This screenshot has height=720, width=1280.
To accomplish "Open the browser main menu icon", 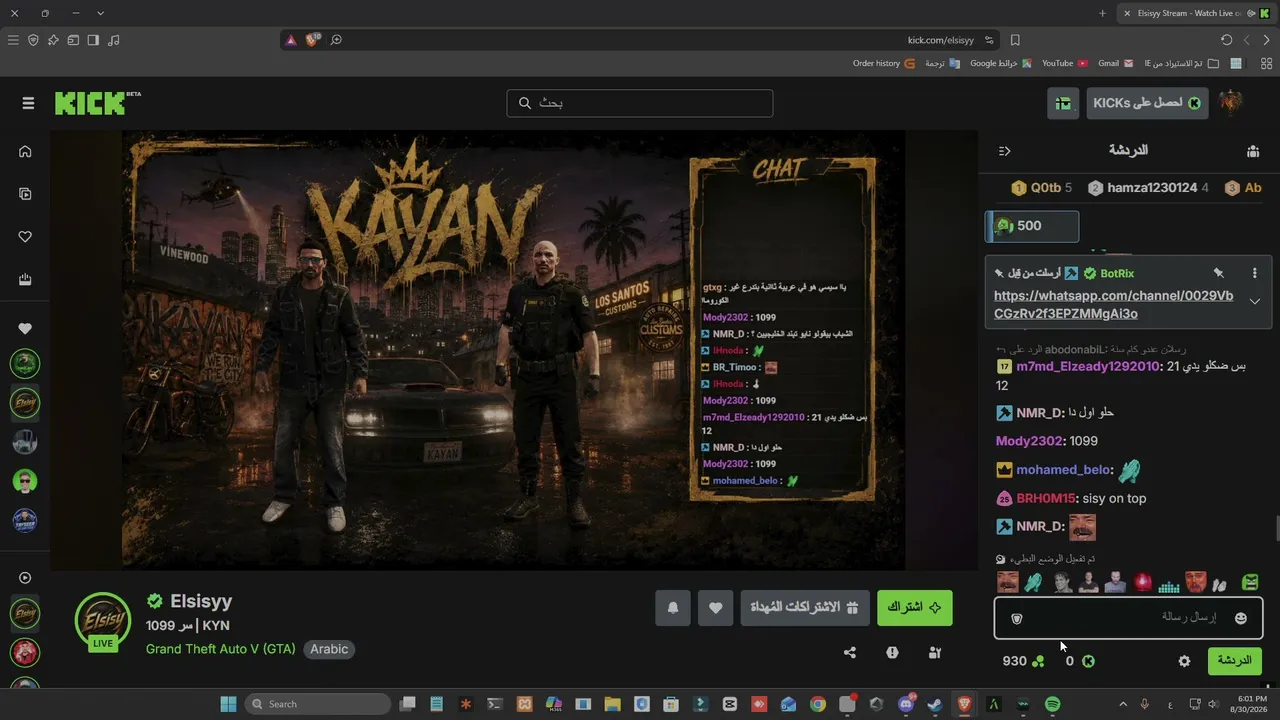I will pos(13,40).
